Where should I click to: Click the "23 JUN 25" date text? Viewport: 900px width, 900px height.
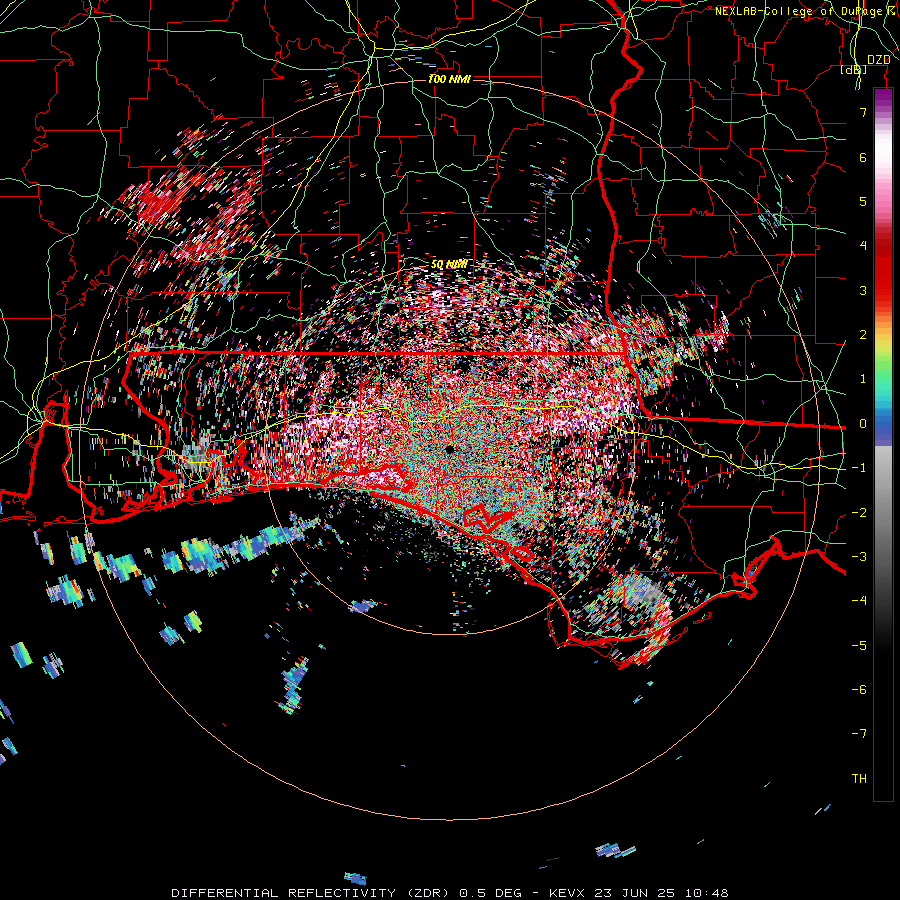pyautogui.click(x=633, y=893)
